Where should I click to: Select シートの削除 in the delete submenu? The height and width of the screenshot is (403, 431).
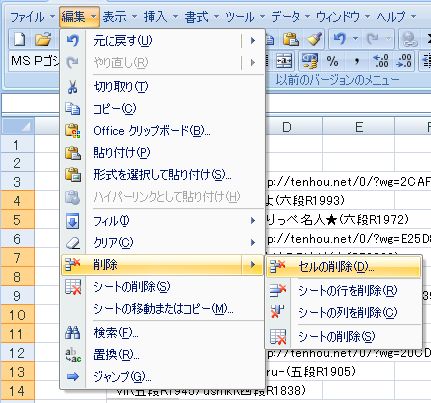343,337
